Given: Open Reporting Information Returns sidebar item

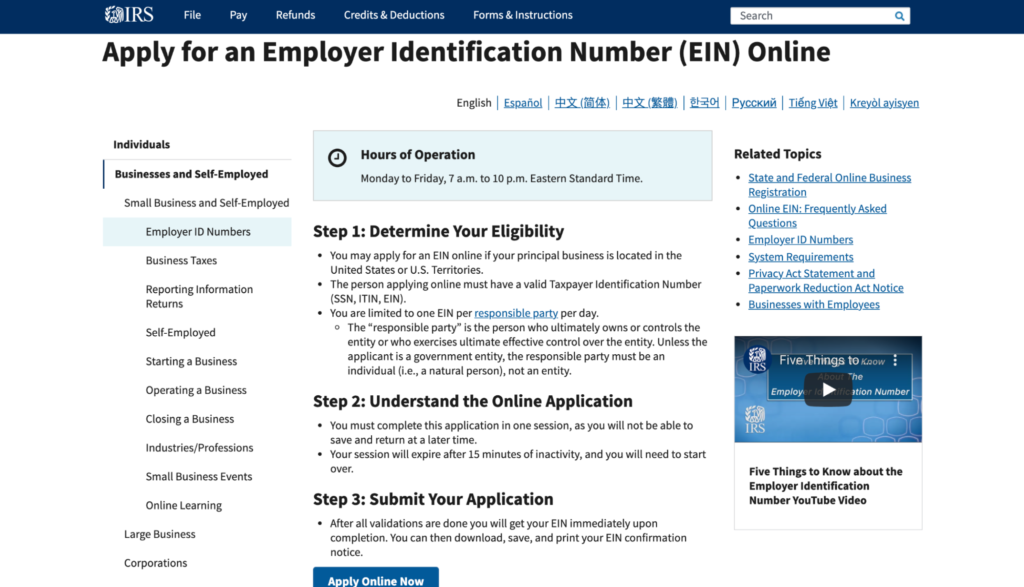Looking at the screenshot, I should [x=197, y=296].
